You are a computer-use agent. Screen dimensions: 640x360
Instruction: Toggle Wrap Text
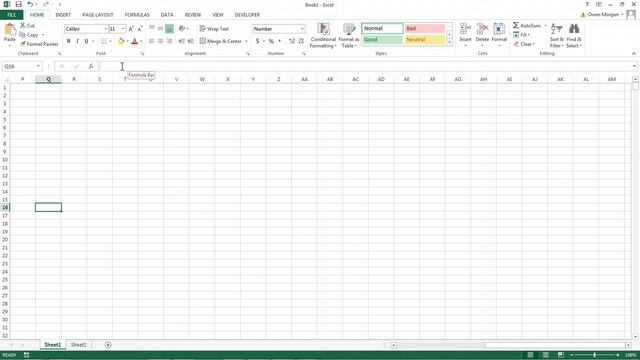pyautogui.click(x=214, y=29)
